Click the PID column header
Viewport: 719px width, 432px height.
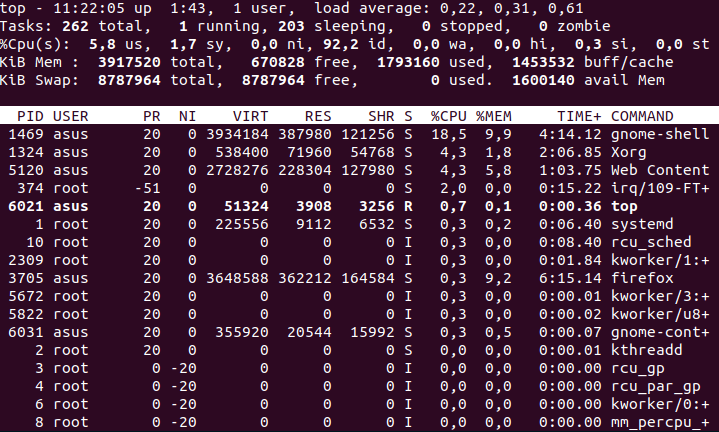pos(30,116)
